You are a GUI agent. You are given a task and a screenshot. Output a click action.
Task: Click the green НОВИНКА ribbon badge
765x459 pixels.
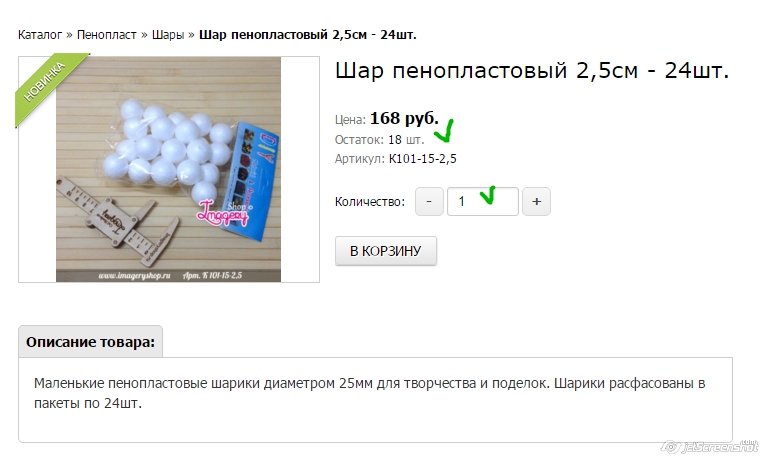pos(48,86)
